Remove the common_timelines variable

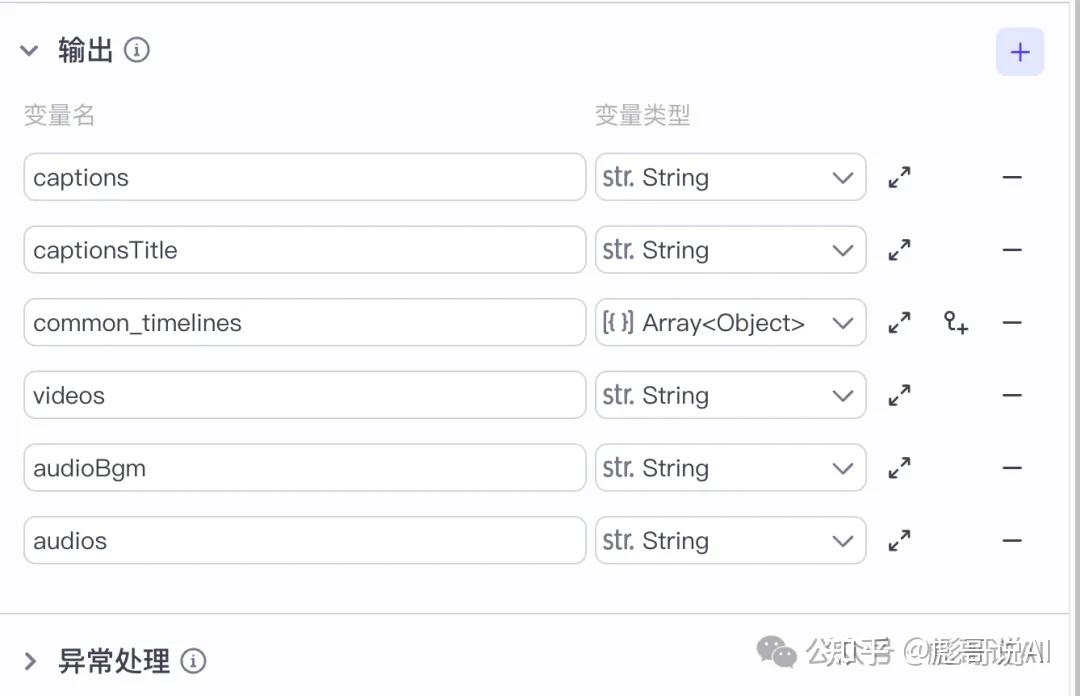1012,323
